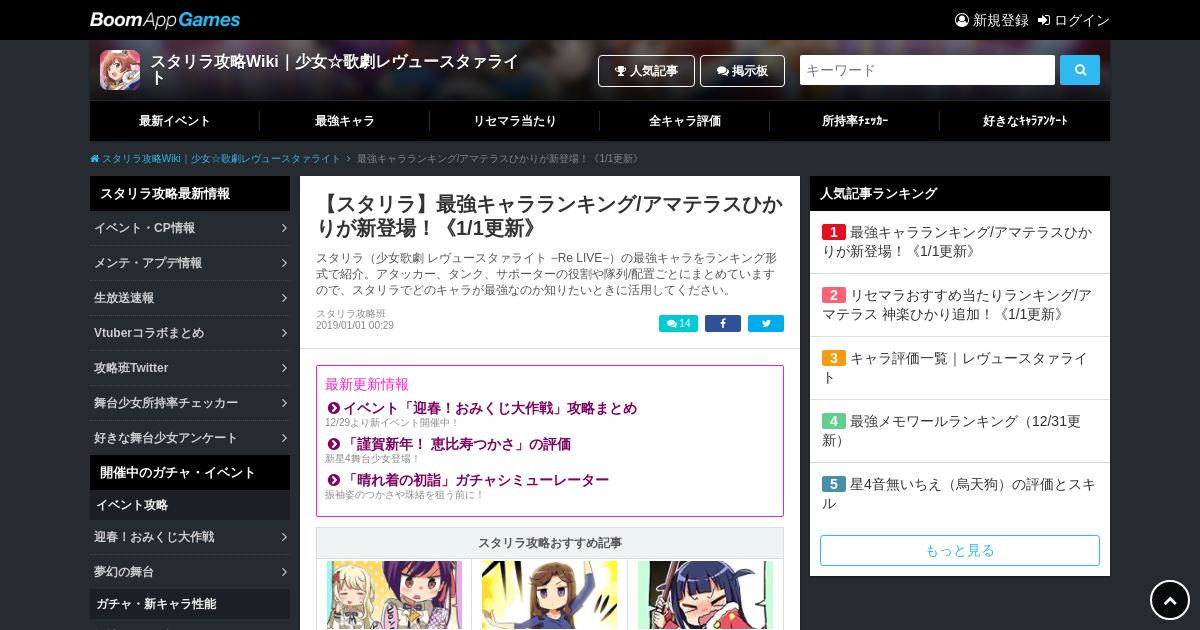Click 生放送速報 sidebar text
The height and width of the screenshot is (630, 1200).
coord(124,298)
